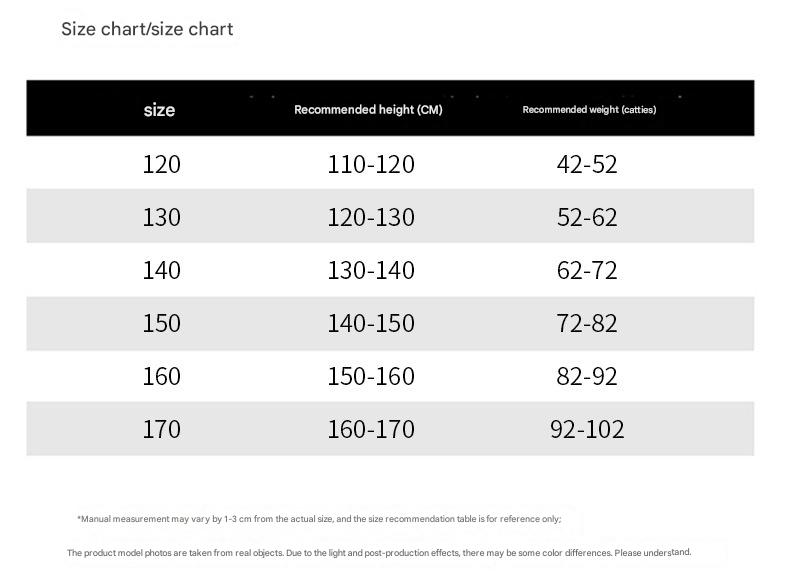790x586 pixels.
Task: Click the weight range 52-62
Action: pos(587,217)
